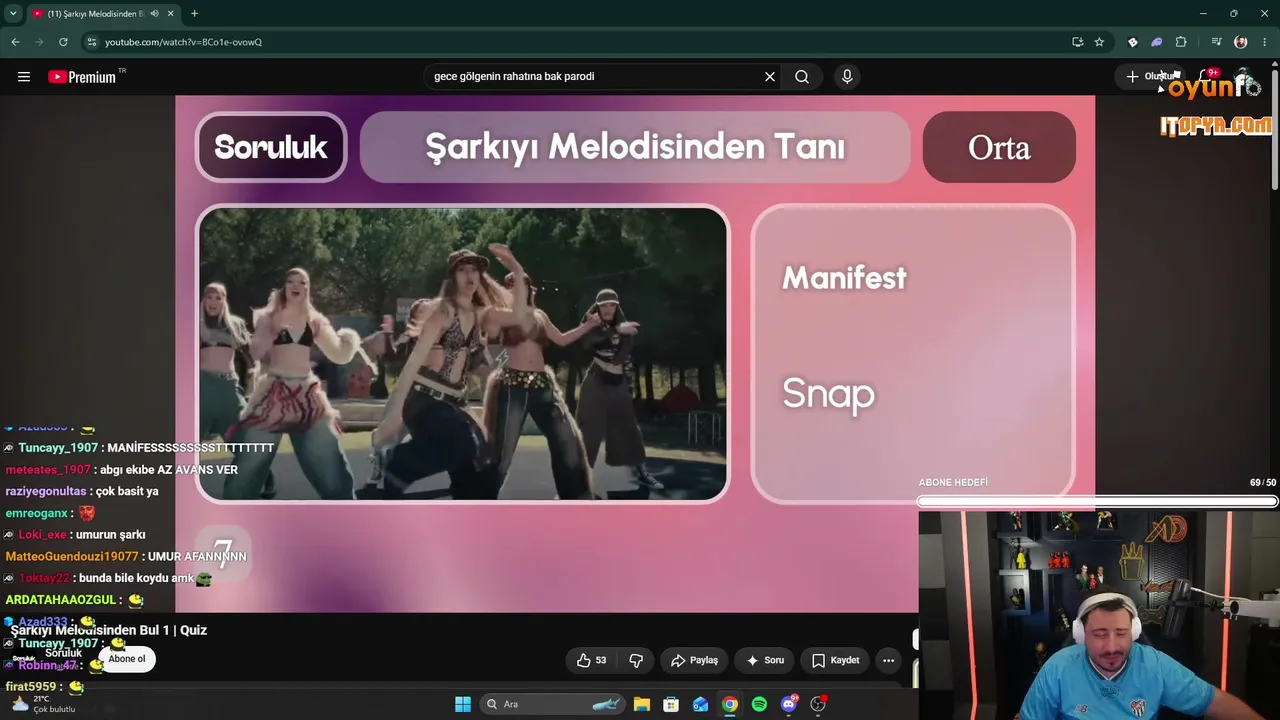The height and width of the screenshot is (720, 1280).
Task: Click the YouTube search magnifier button
Action: pyautogui.click(x=802, y=77)
